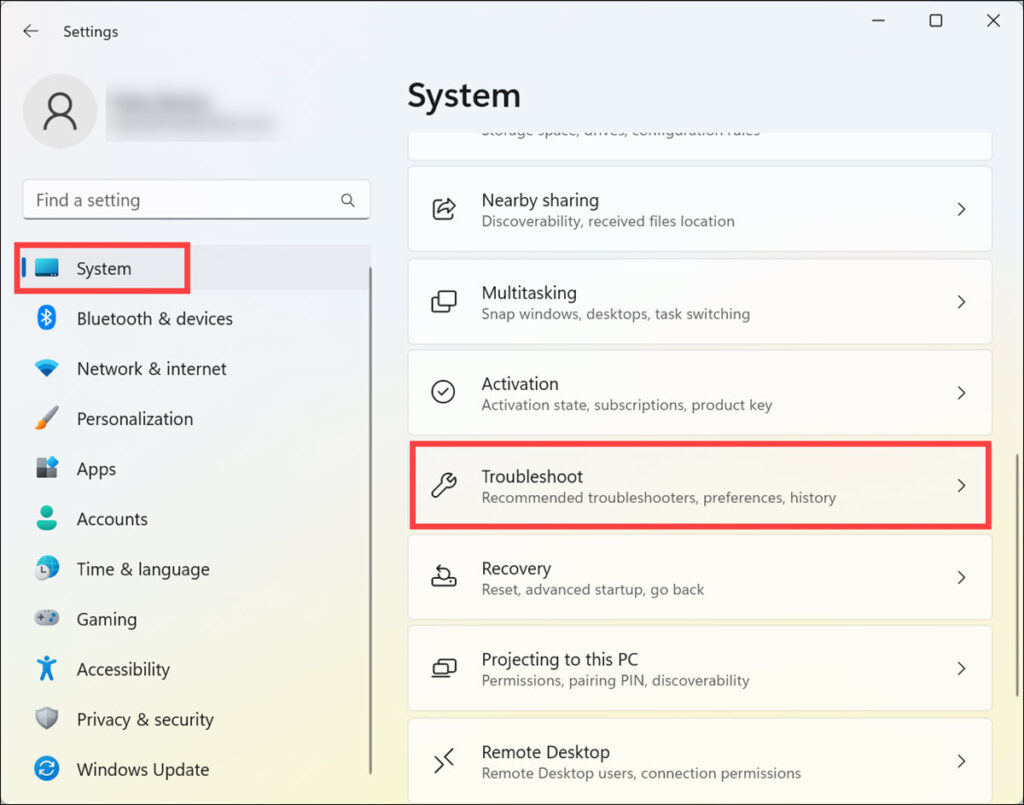Select the Troubleshoot wrench icon

(x=443, y=485)
